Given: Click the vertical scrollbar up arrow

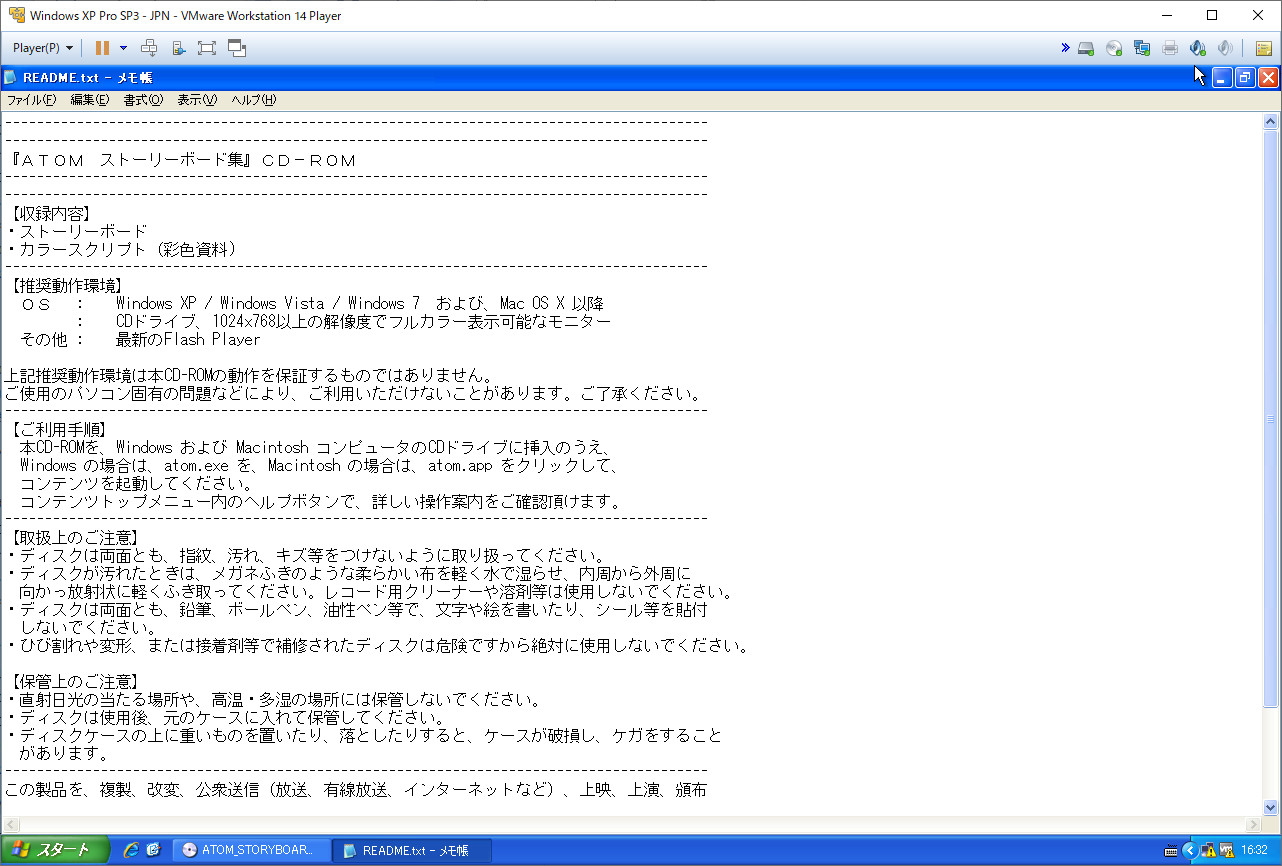Looking at the screenshot, I should [1271, 121].
